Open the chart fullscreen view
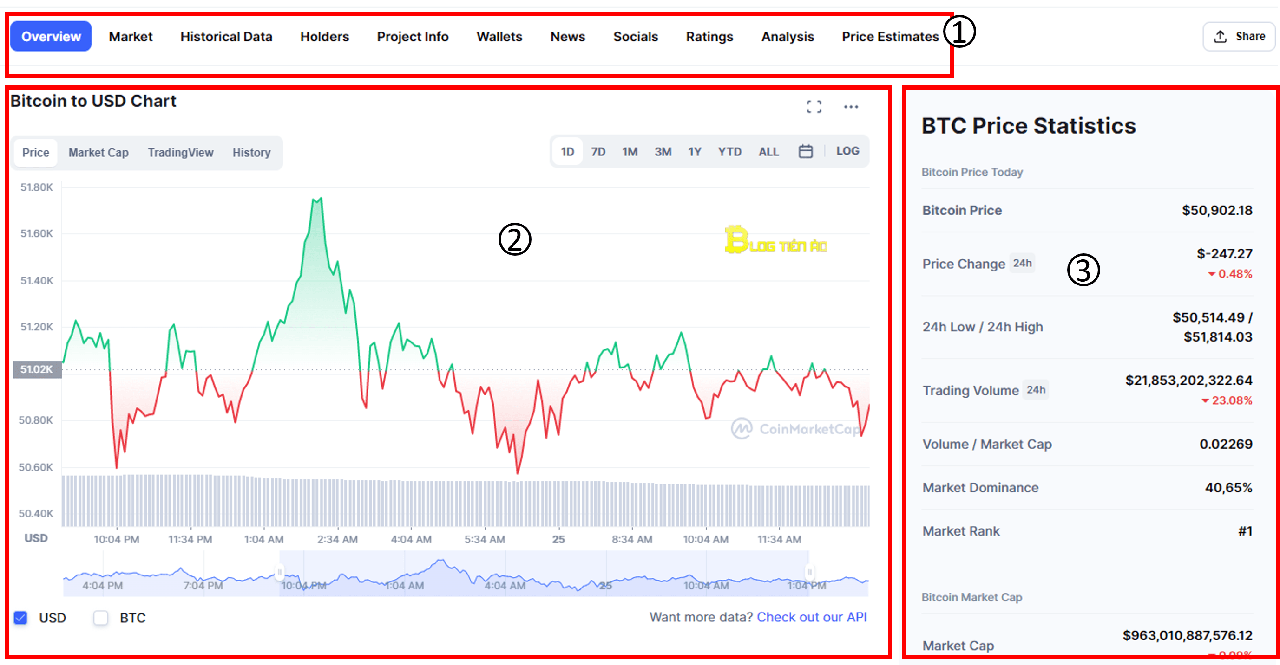 tap(814, 105)
